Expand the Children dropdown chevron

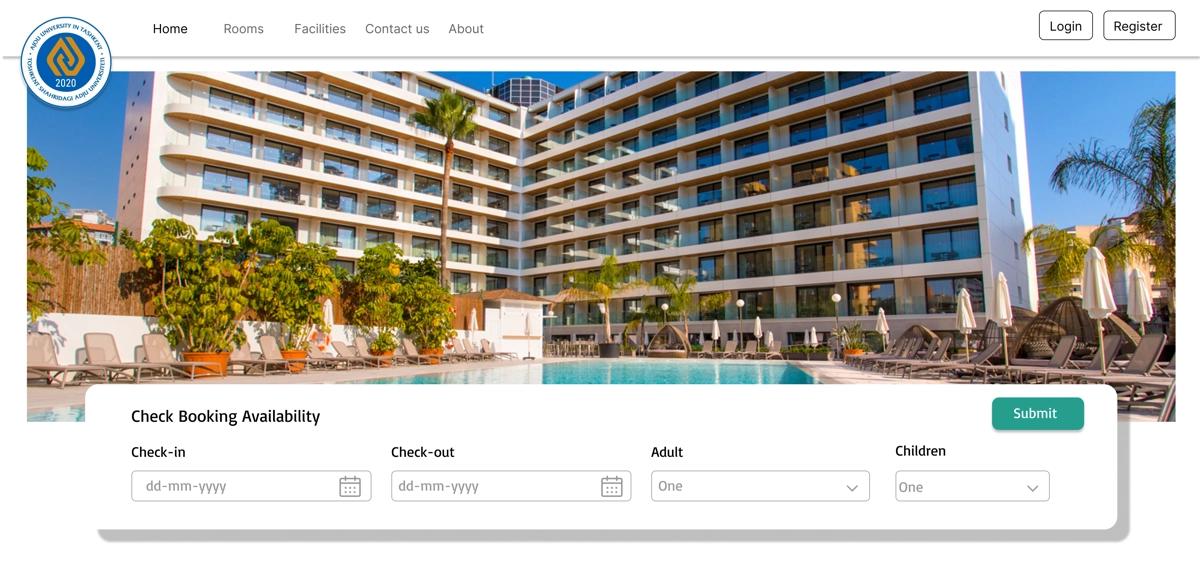coord(1032,488)
